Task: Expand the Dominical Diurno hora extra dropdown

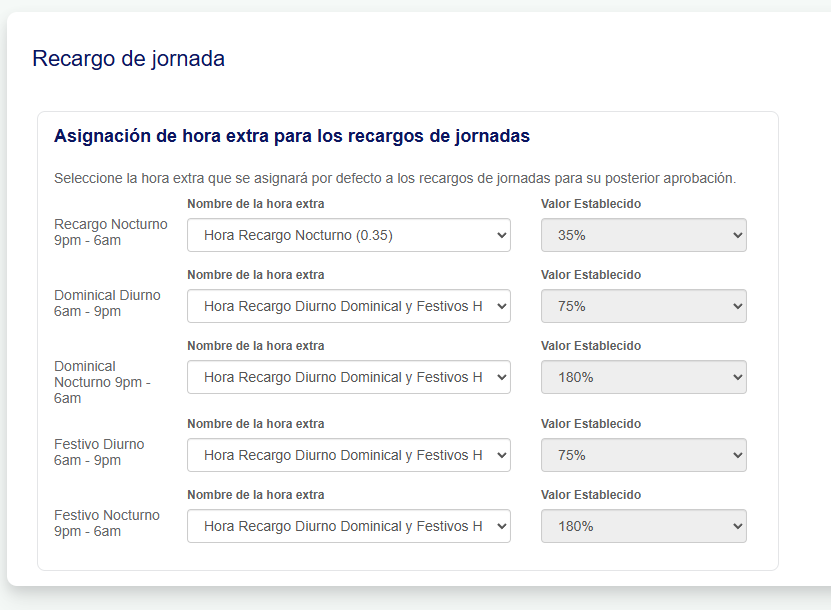Action: click(x=349, y=306)
